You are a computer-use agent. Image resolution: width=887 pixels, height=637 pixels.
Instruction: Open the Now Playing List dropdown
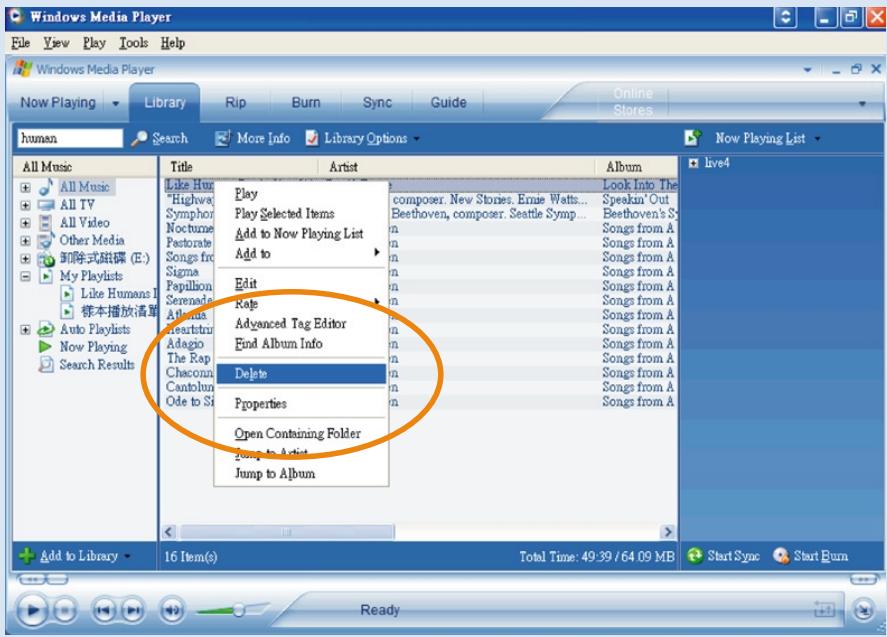817,139
